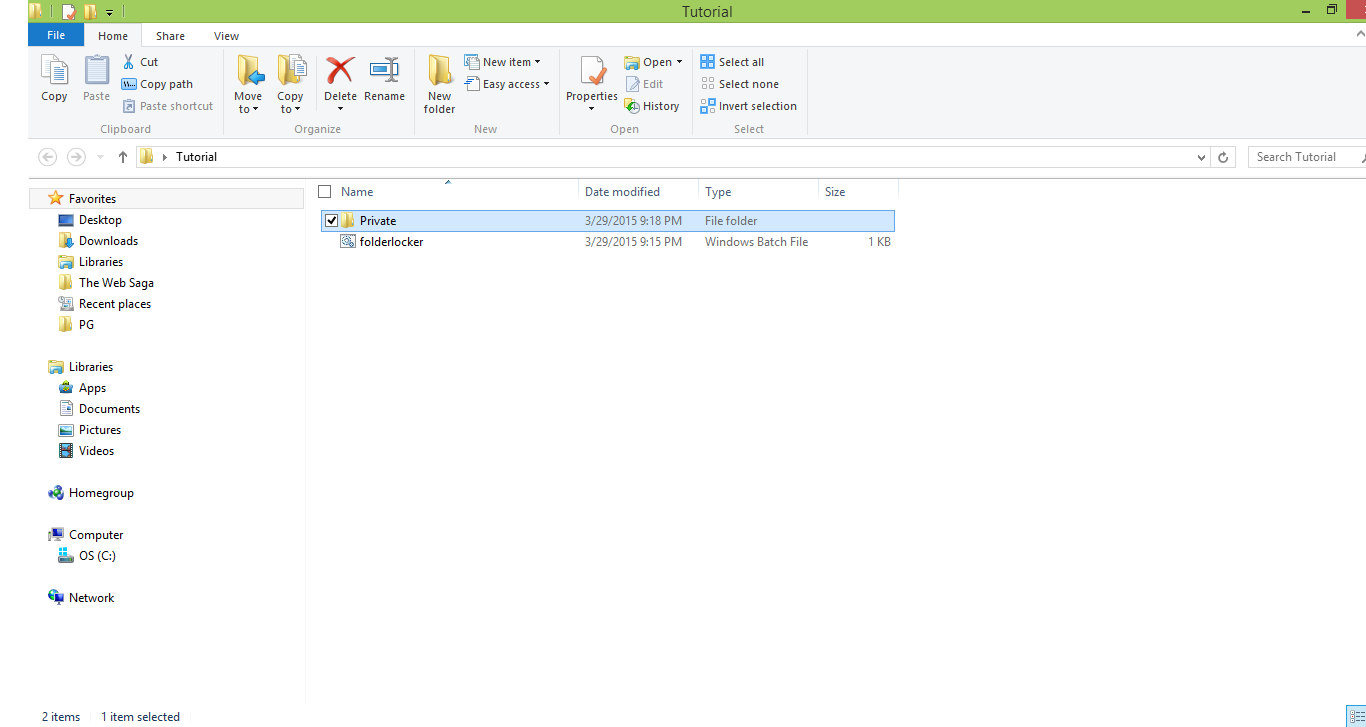Open file History using the History icon
The width and height of the screenshot is (1366, 727).
[653, 105]
